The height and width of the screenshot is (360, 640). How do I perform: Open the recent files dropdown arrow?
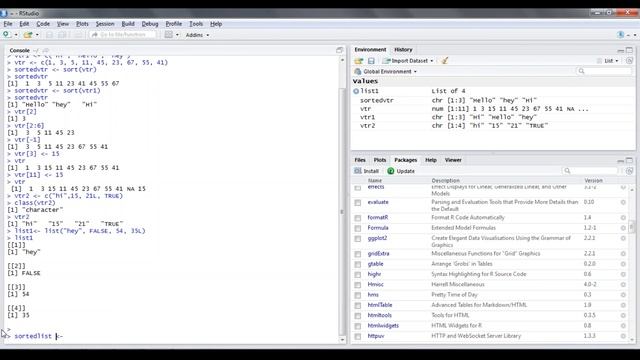37,35
